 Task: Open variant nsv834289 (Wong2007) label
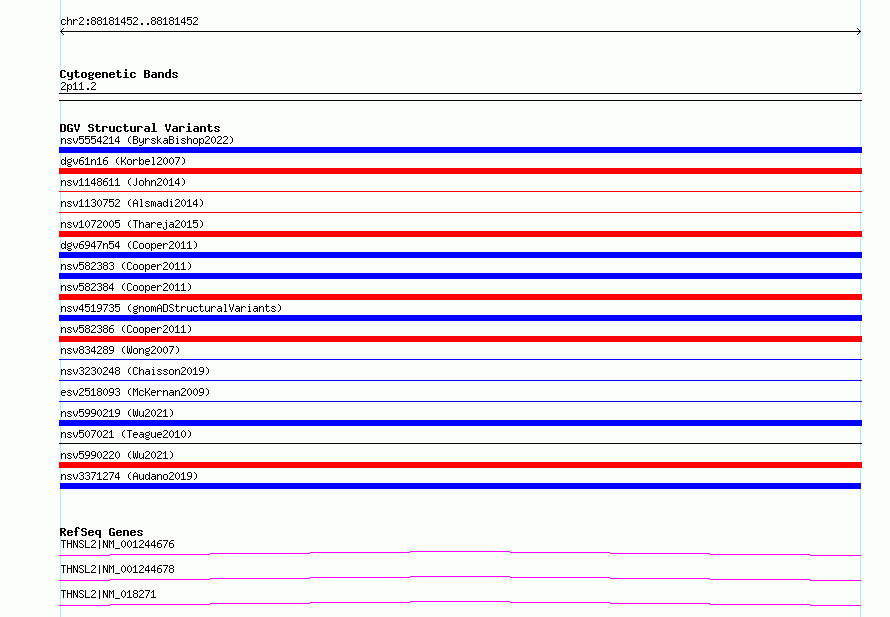click(120, 350)
